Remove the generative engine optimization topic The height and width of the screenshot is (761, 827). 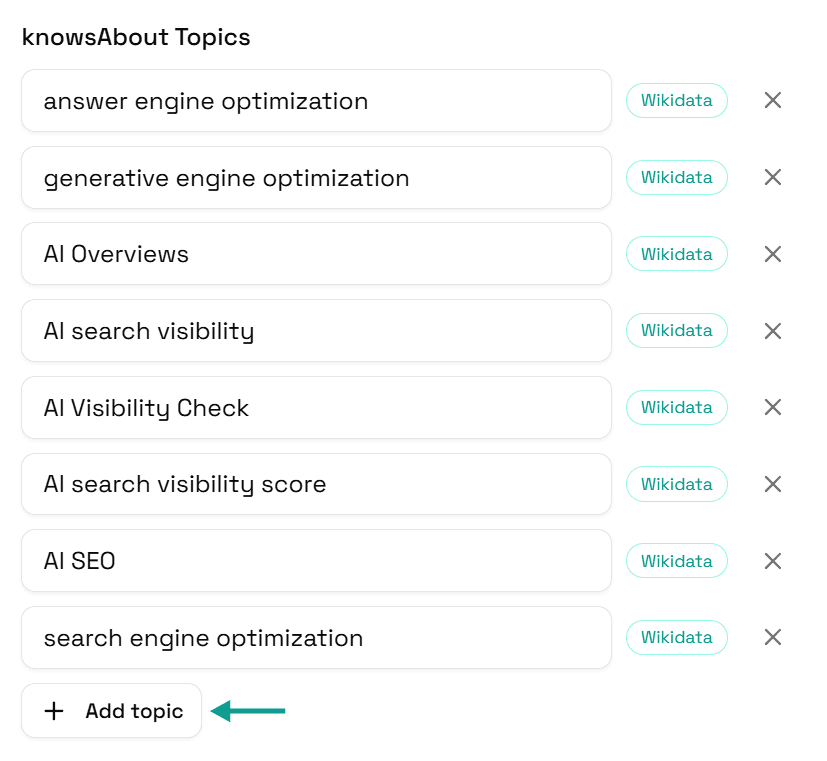773,177
